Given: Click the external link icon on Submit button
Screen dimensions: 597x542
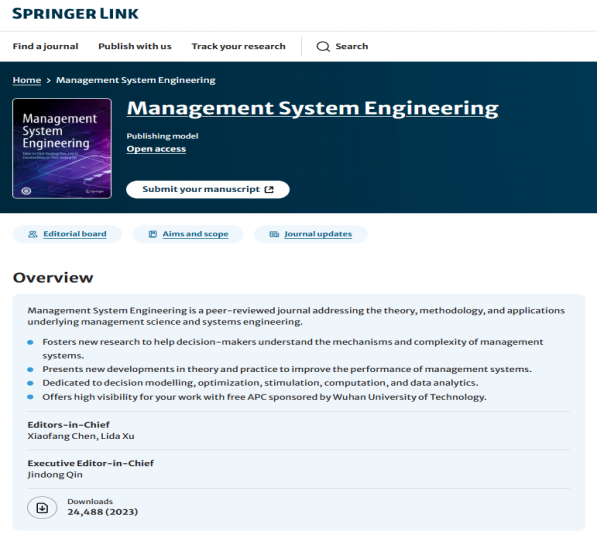Looking at the screenshot, I should click(269, 190).
